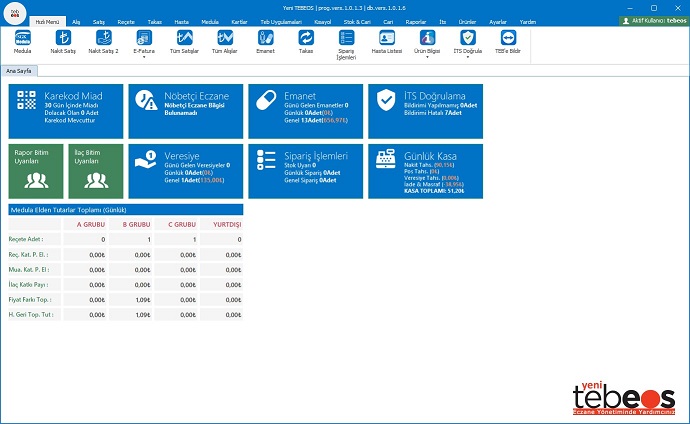Screen dimensions: 690x424
Task: Open the Medula toolbar icon
Action: pyautogui.click(x=22, y=40)
